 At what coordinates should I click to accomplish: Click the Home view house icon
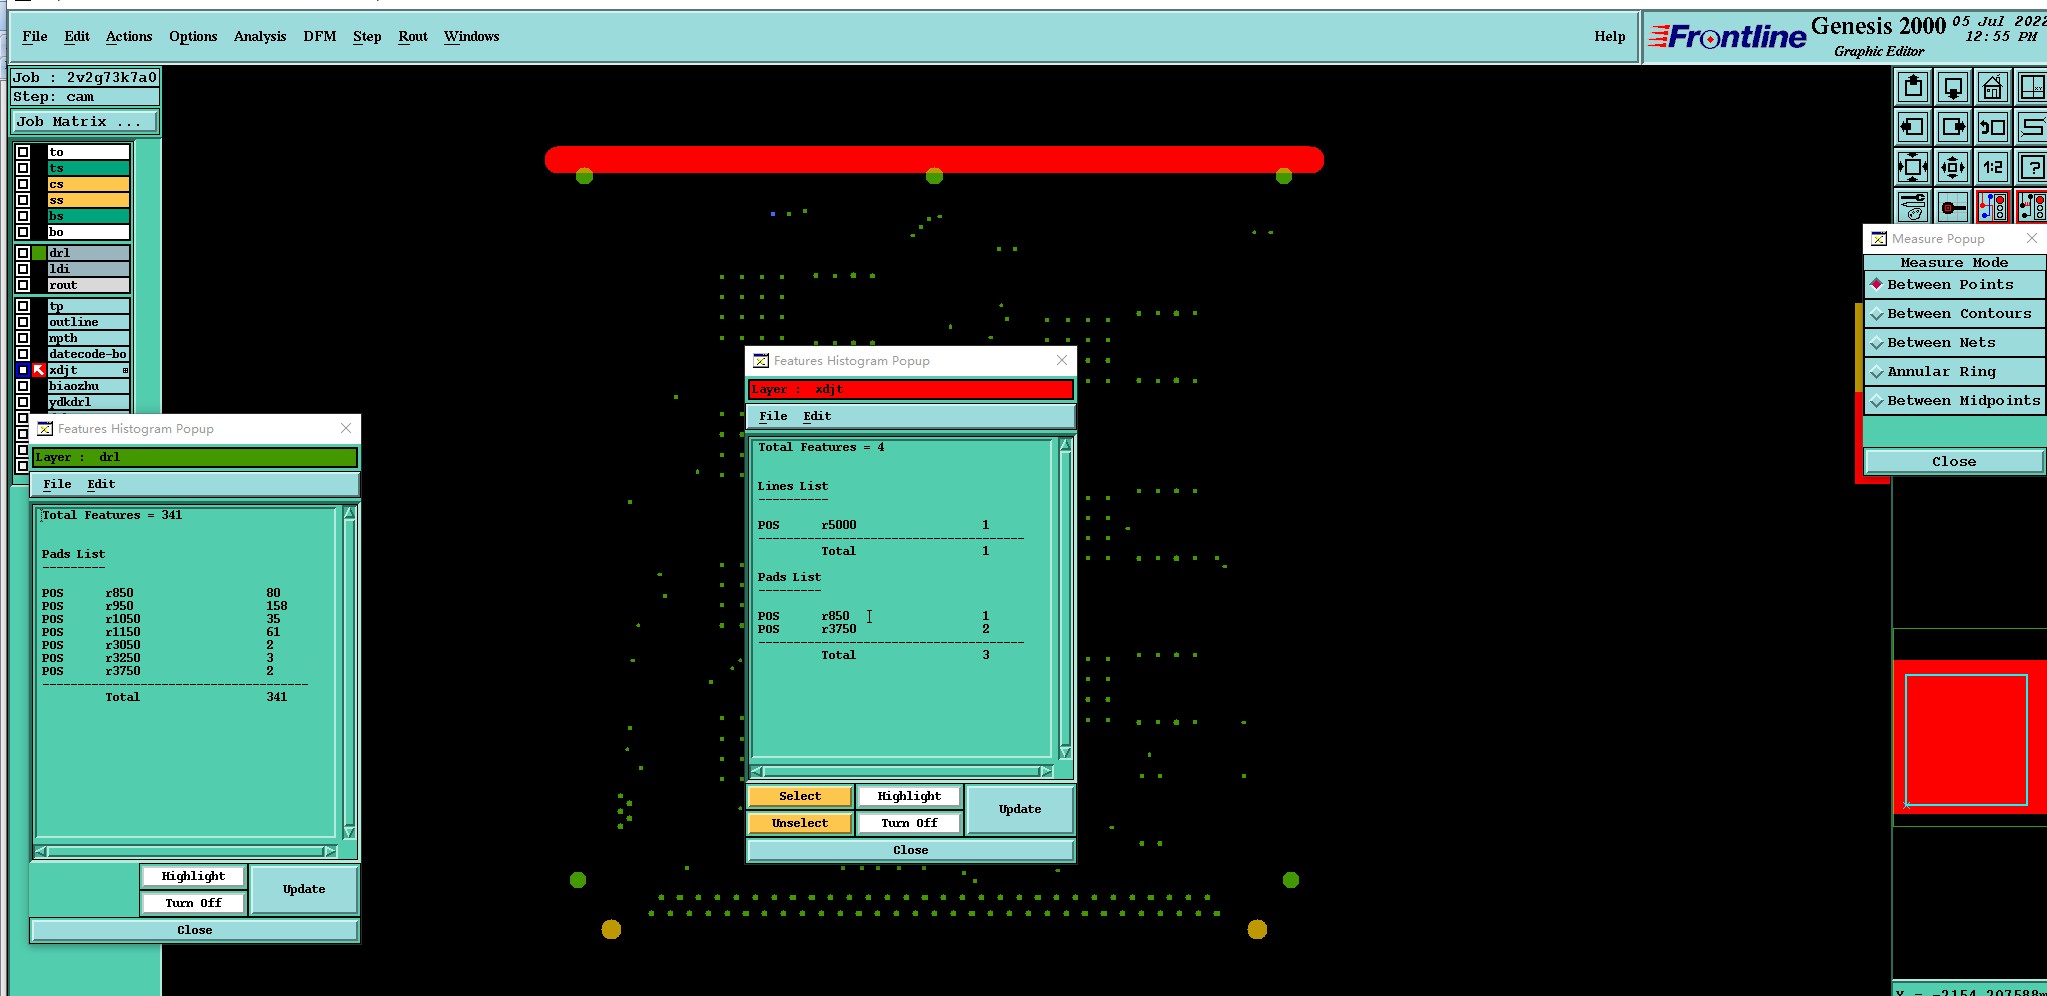coord(1992,87)
